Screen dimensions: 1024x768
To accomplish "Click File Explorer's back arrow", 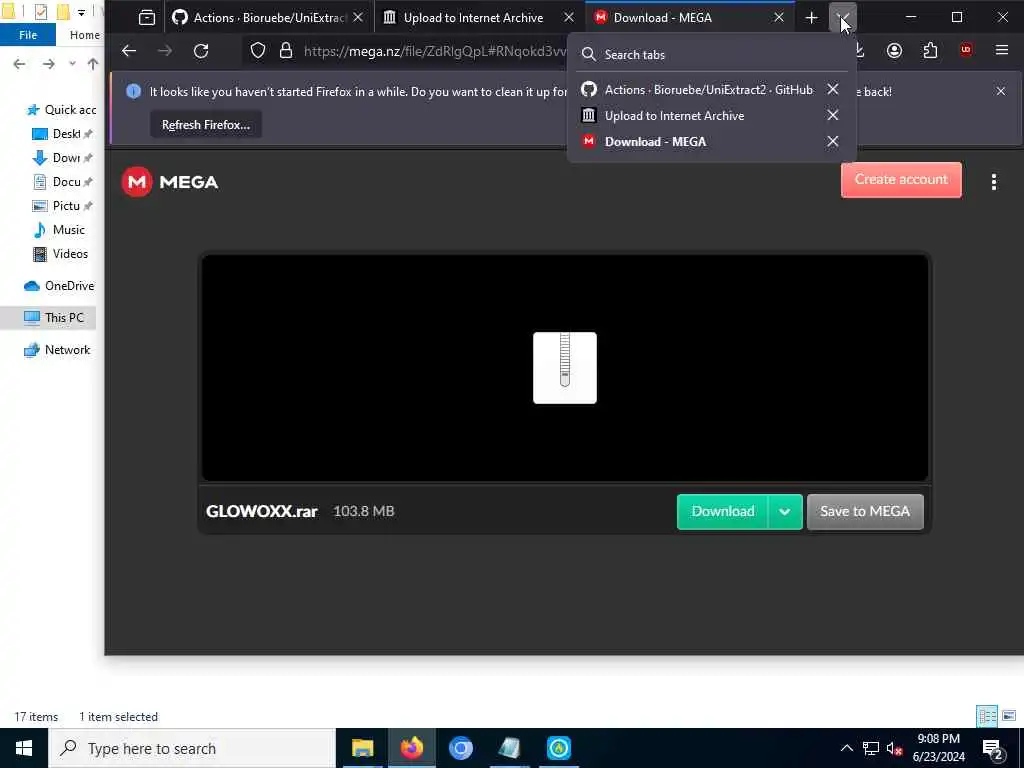I will [20, 64].
